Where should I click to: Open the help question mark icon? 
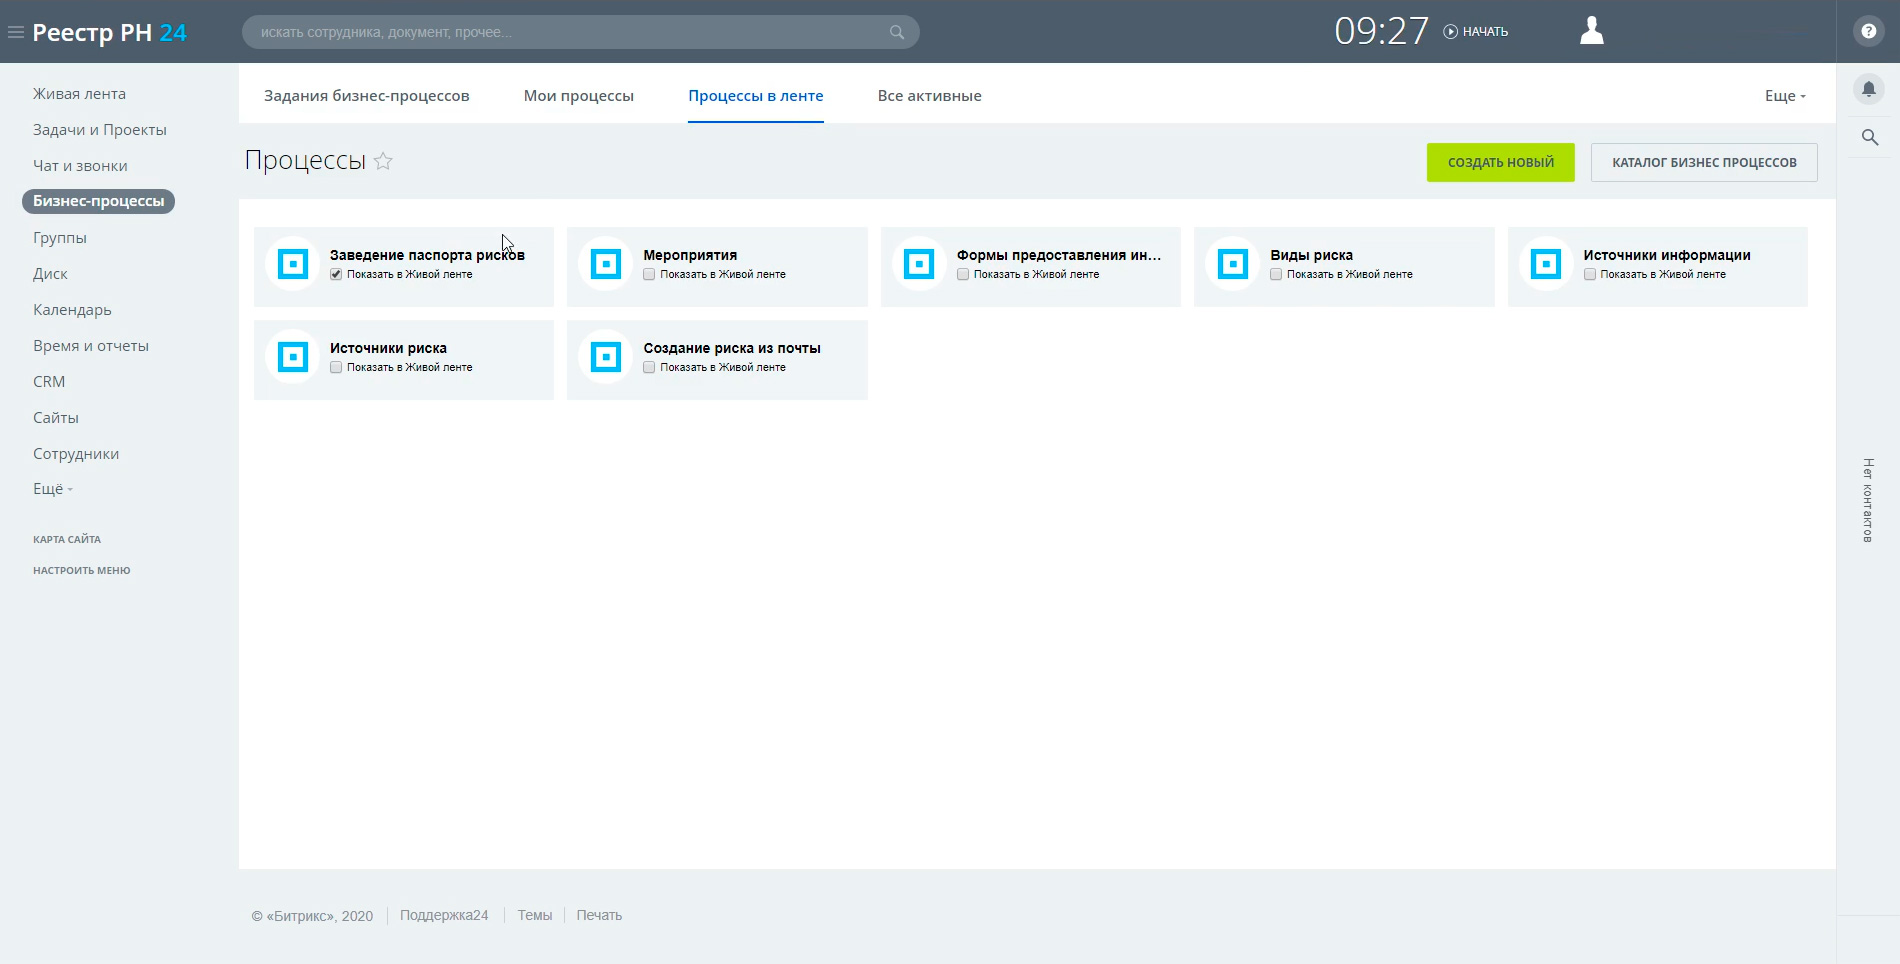(1868, 31)
